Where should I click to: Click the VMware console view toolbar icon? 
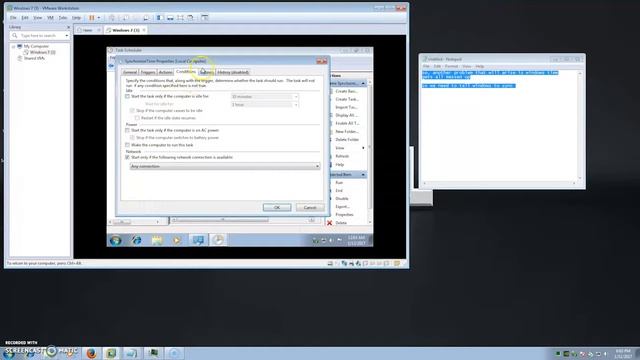(204, 18)
